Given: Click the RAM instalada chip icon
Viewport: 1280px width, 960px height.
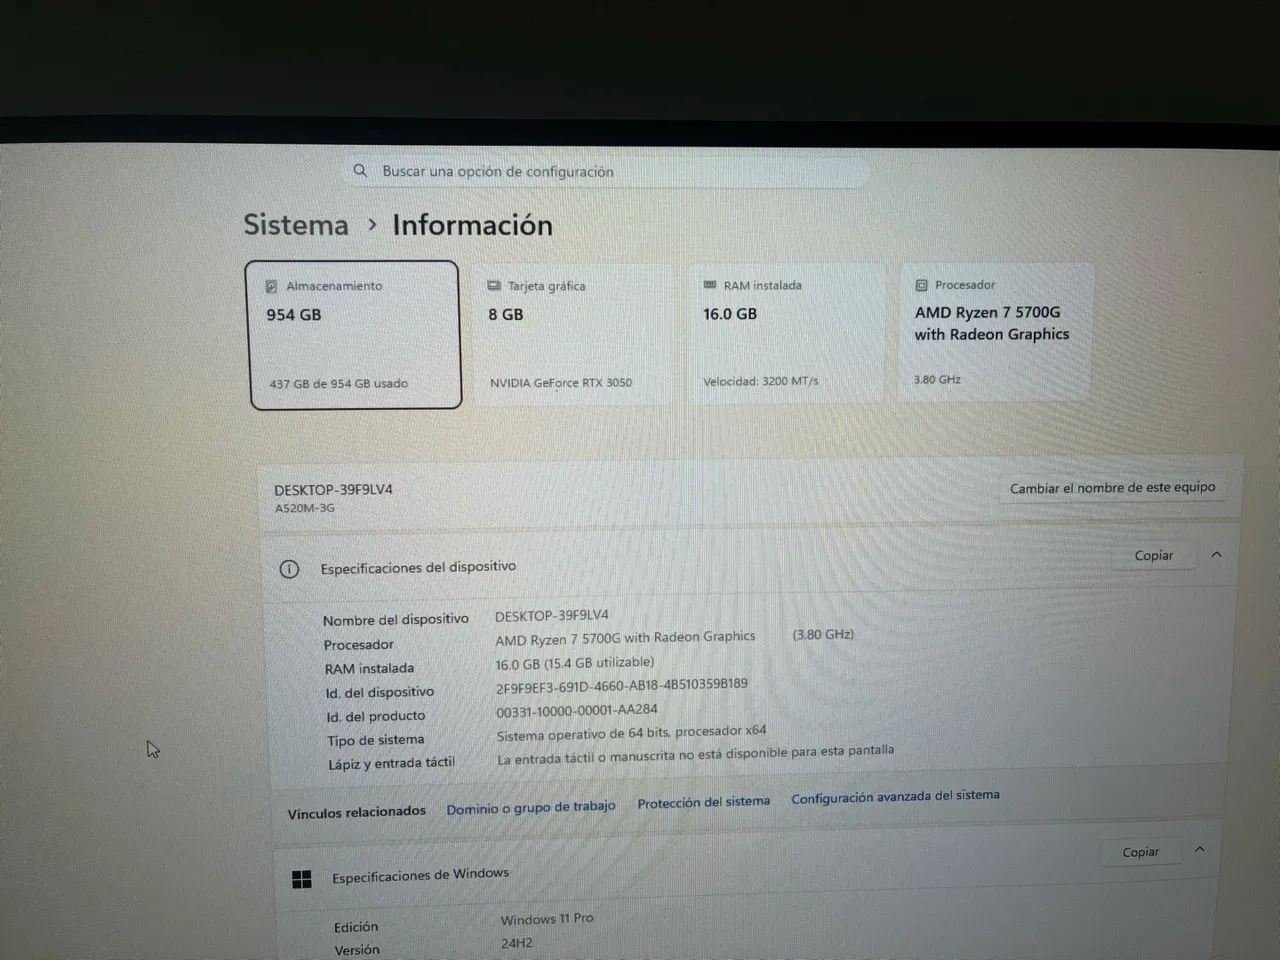Looking at the screenshot, I should point(710,285).
